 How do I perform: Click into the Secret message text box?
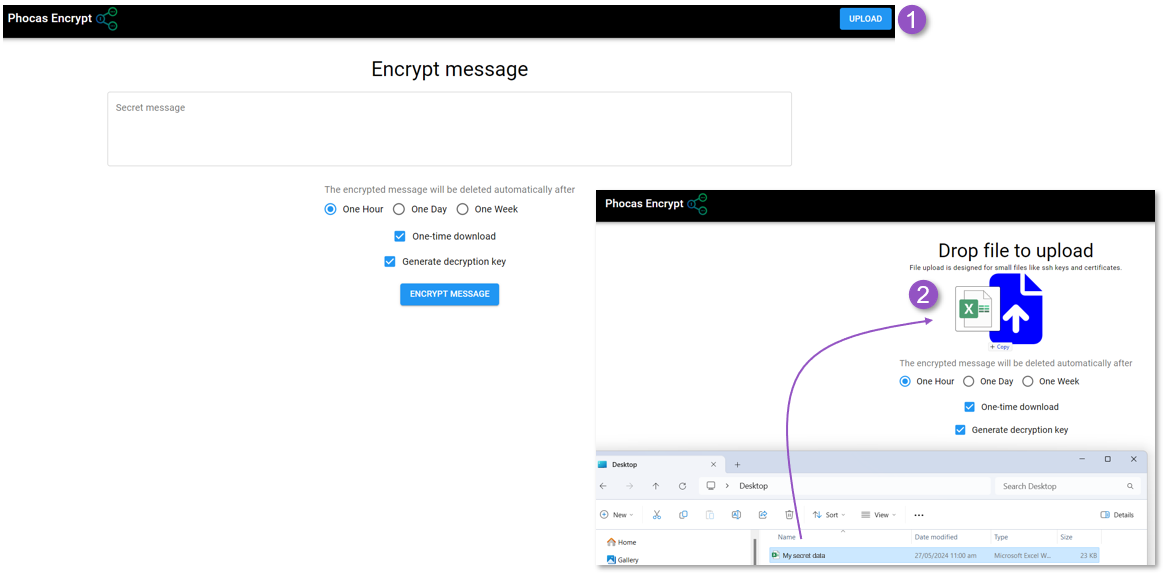pyautogui.click(x=450, y=128)
